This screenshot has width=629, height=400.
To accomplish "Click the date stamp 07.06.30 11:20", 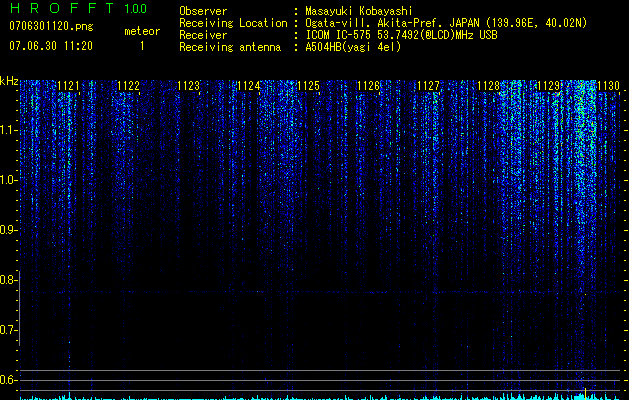I will click(x=51, y=46).
